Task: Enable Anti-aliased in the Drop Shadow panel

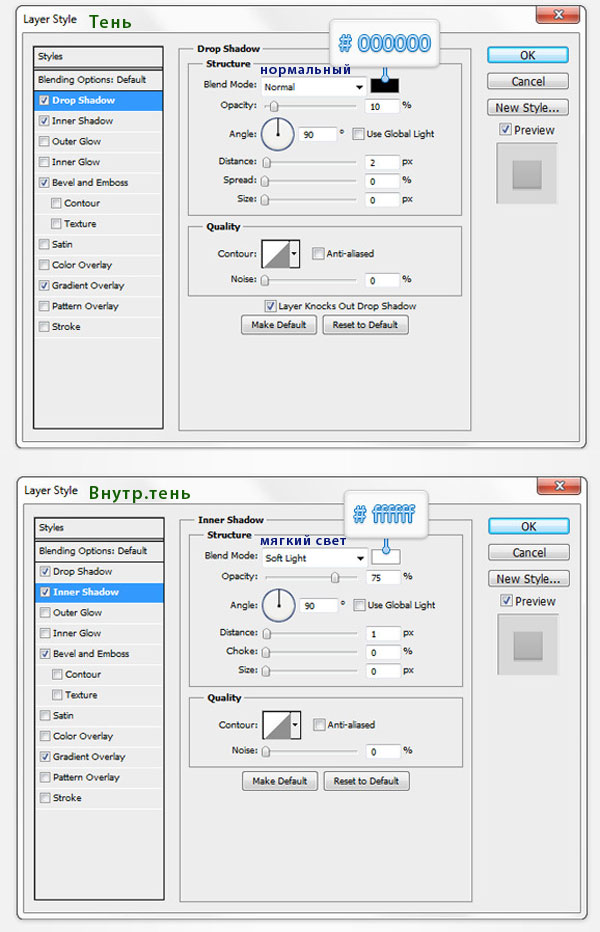Action: (318, 254)
